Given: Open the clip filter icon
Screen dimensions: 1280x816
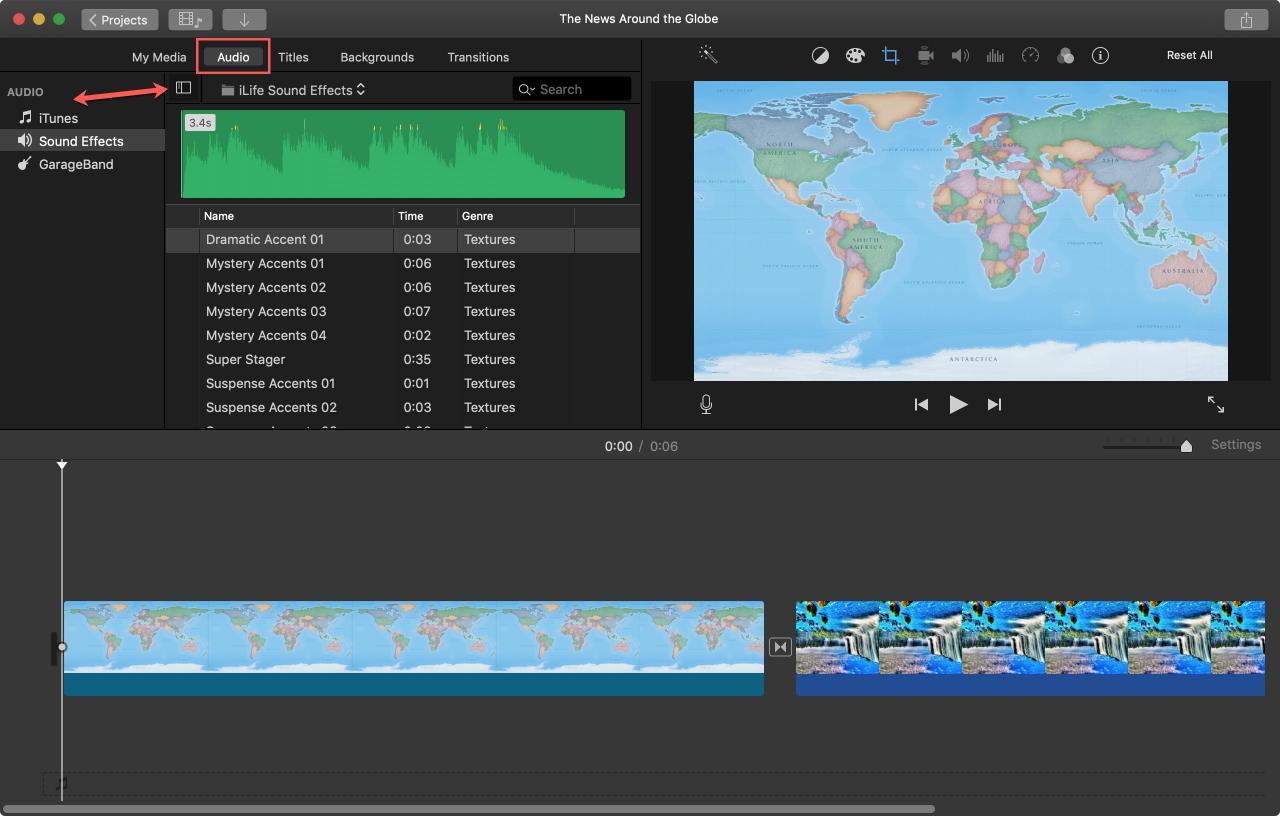Looking at the screenshot, I should point(1065,56).
